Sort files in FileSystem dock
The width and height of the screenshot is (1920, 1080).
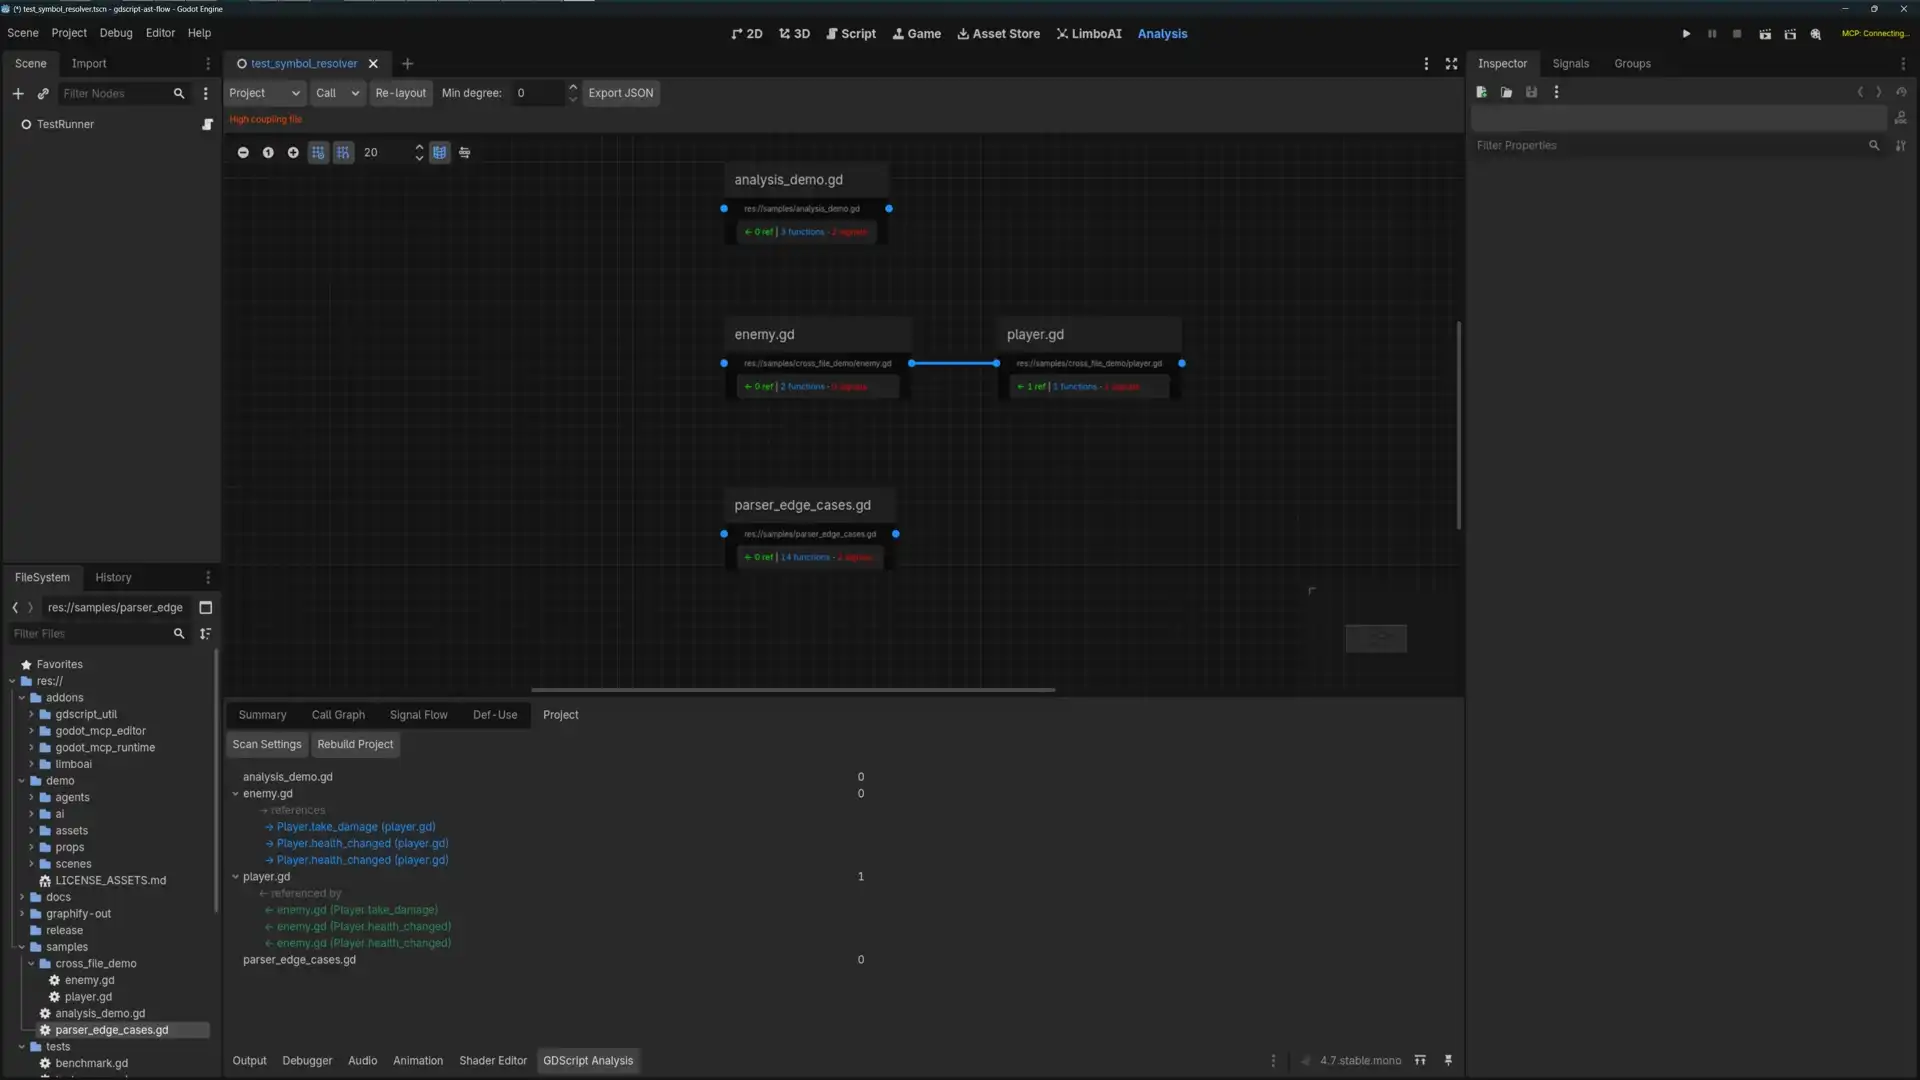point(205,634)
